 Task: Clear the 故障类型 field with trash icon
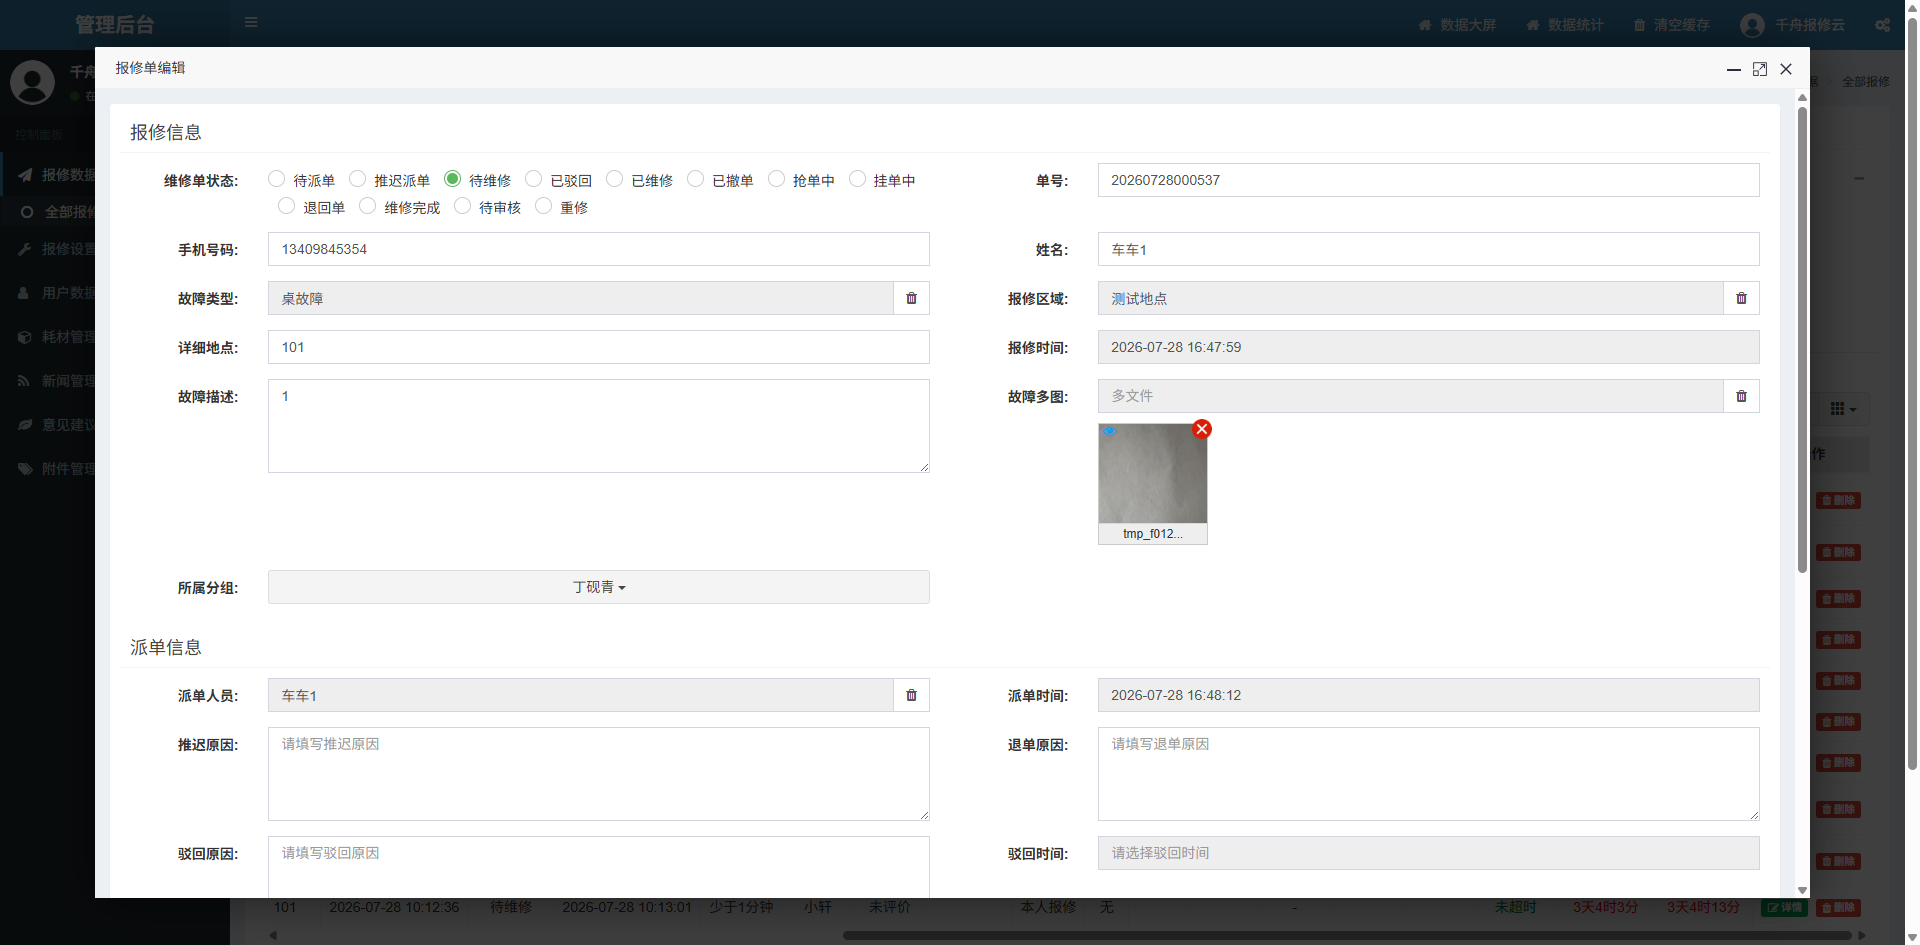coord(911,298)
